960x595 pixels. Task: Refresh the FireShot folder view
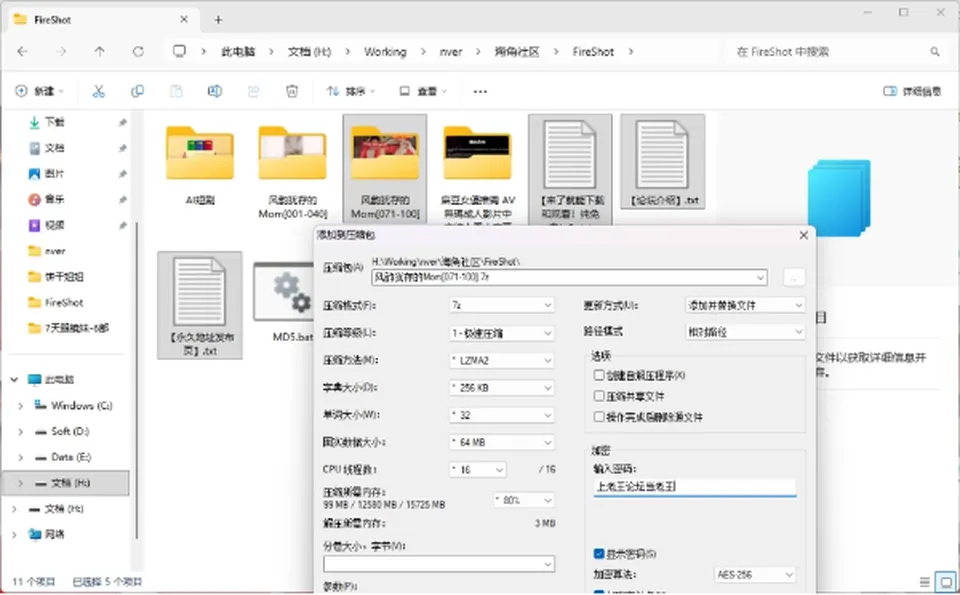[x=138, y=52]
